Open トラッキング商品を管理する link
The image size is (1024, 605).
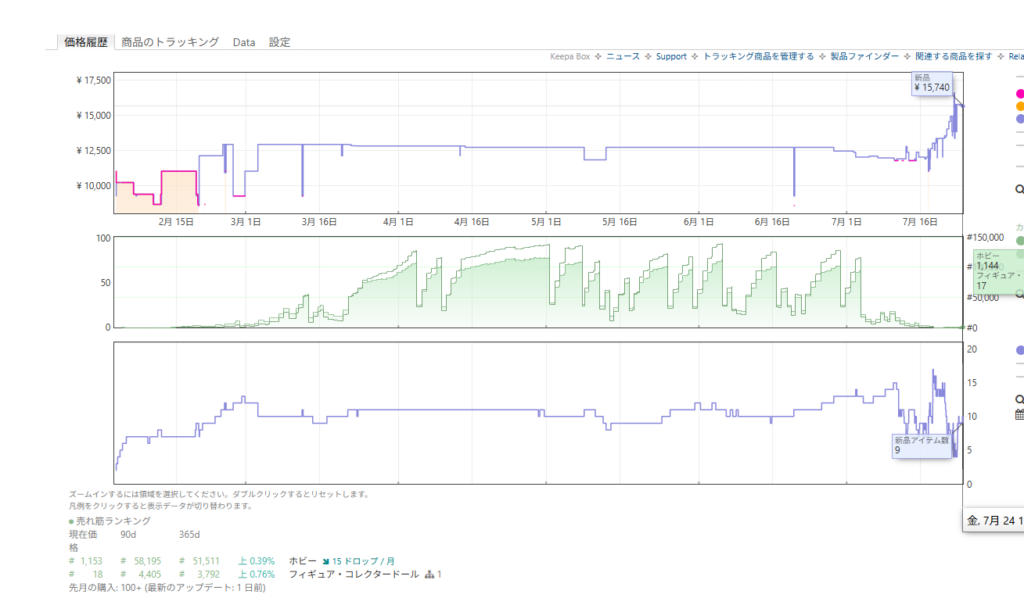tap(758, 56)
